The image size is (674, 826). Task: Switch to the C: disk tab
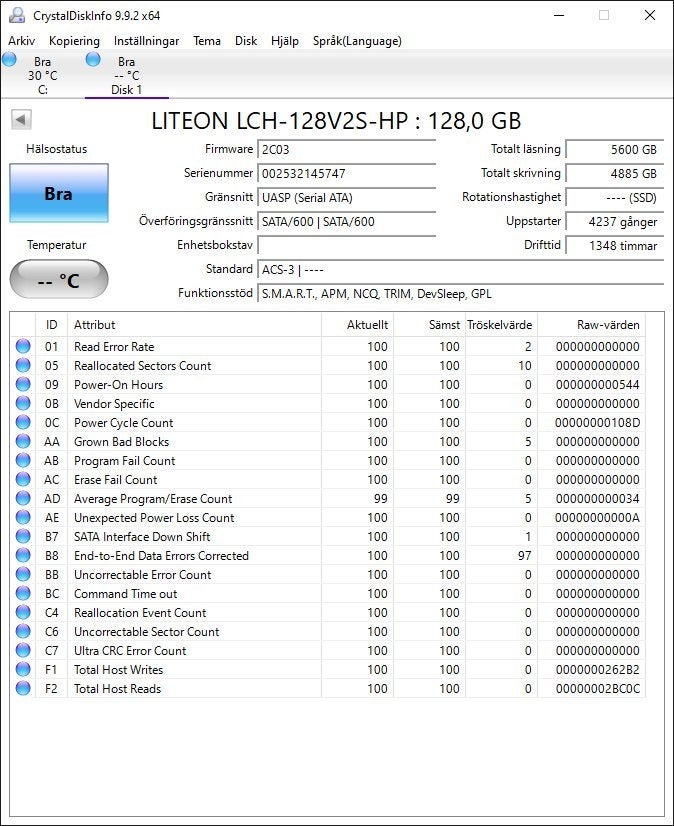pos(42,75)
